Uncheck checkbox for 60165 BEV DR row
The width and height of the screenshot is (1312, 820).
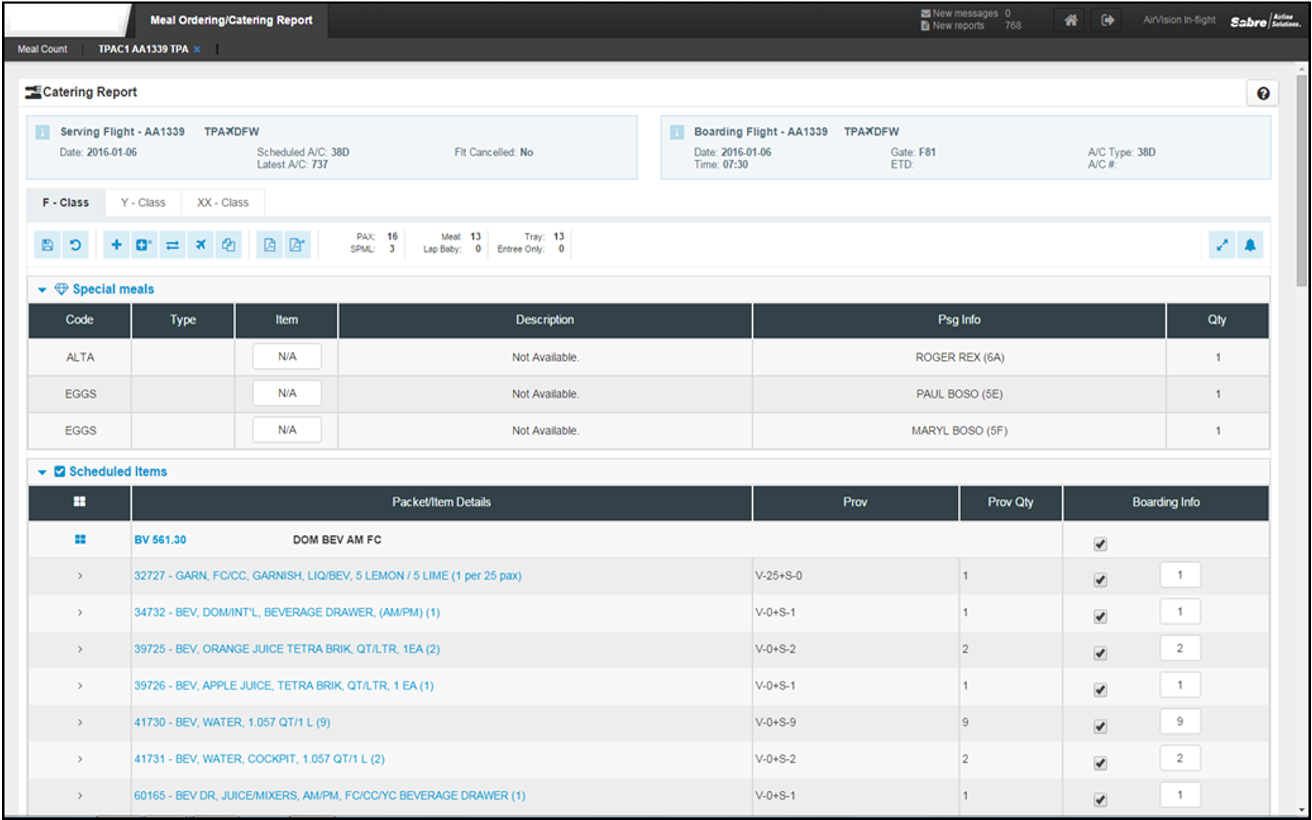pos(1101,800)
